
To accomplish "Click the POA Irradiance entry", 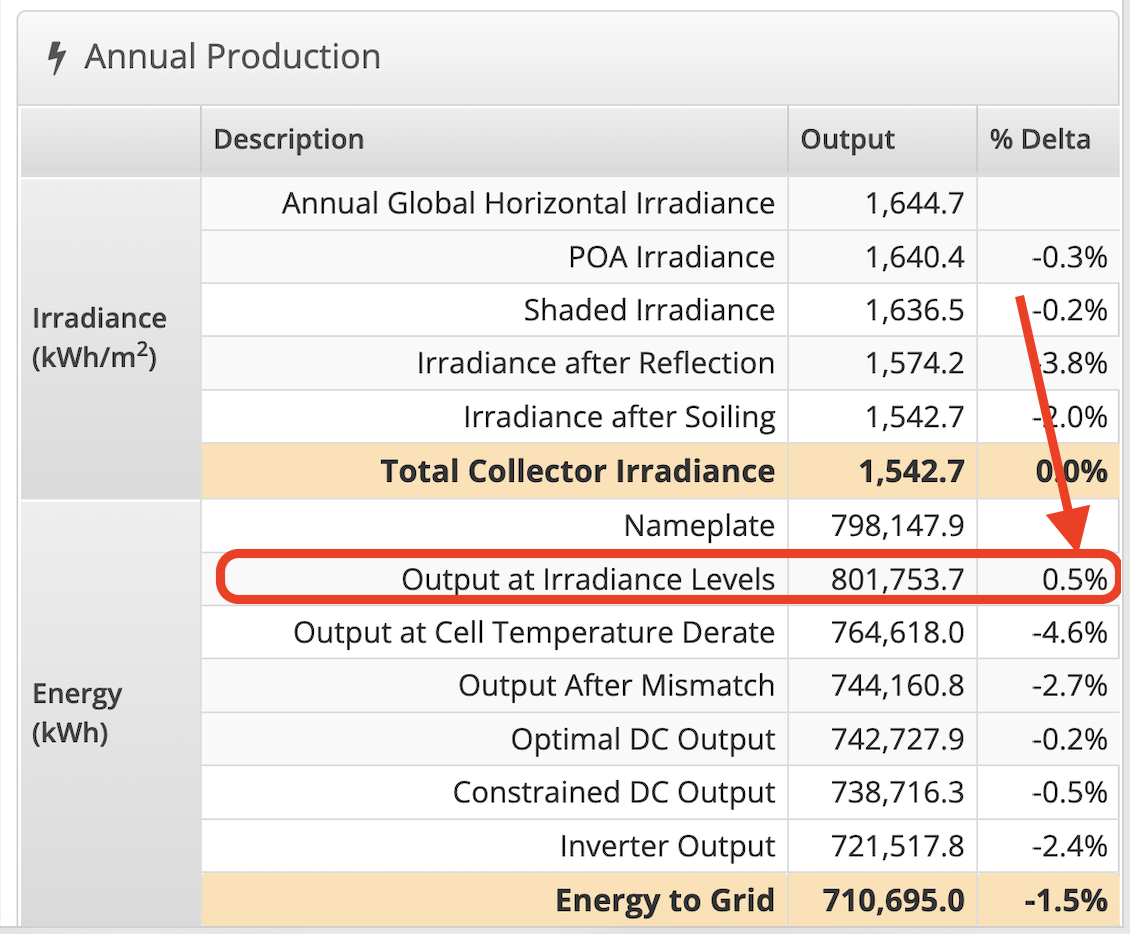I will click(x=672, y=257).
